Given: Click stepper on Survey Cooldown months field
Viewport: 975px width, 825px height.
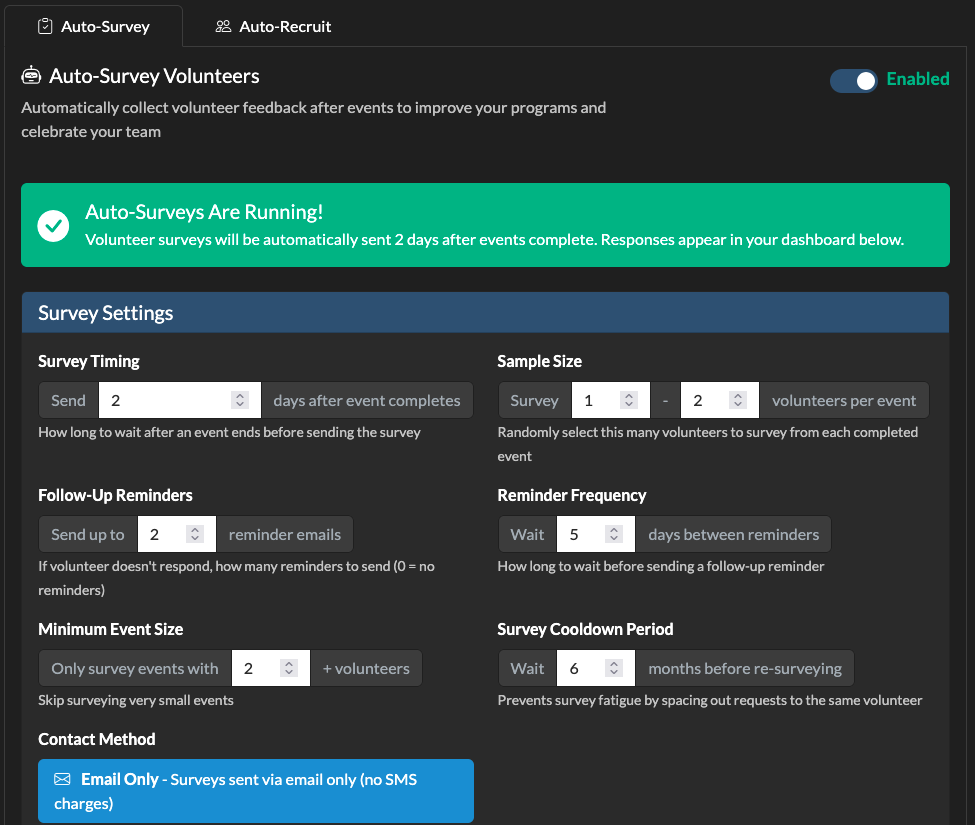Looking at the screenshot, I should (x=614, y=668).
